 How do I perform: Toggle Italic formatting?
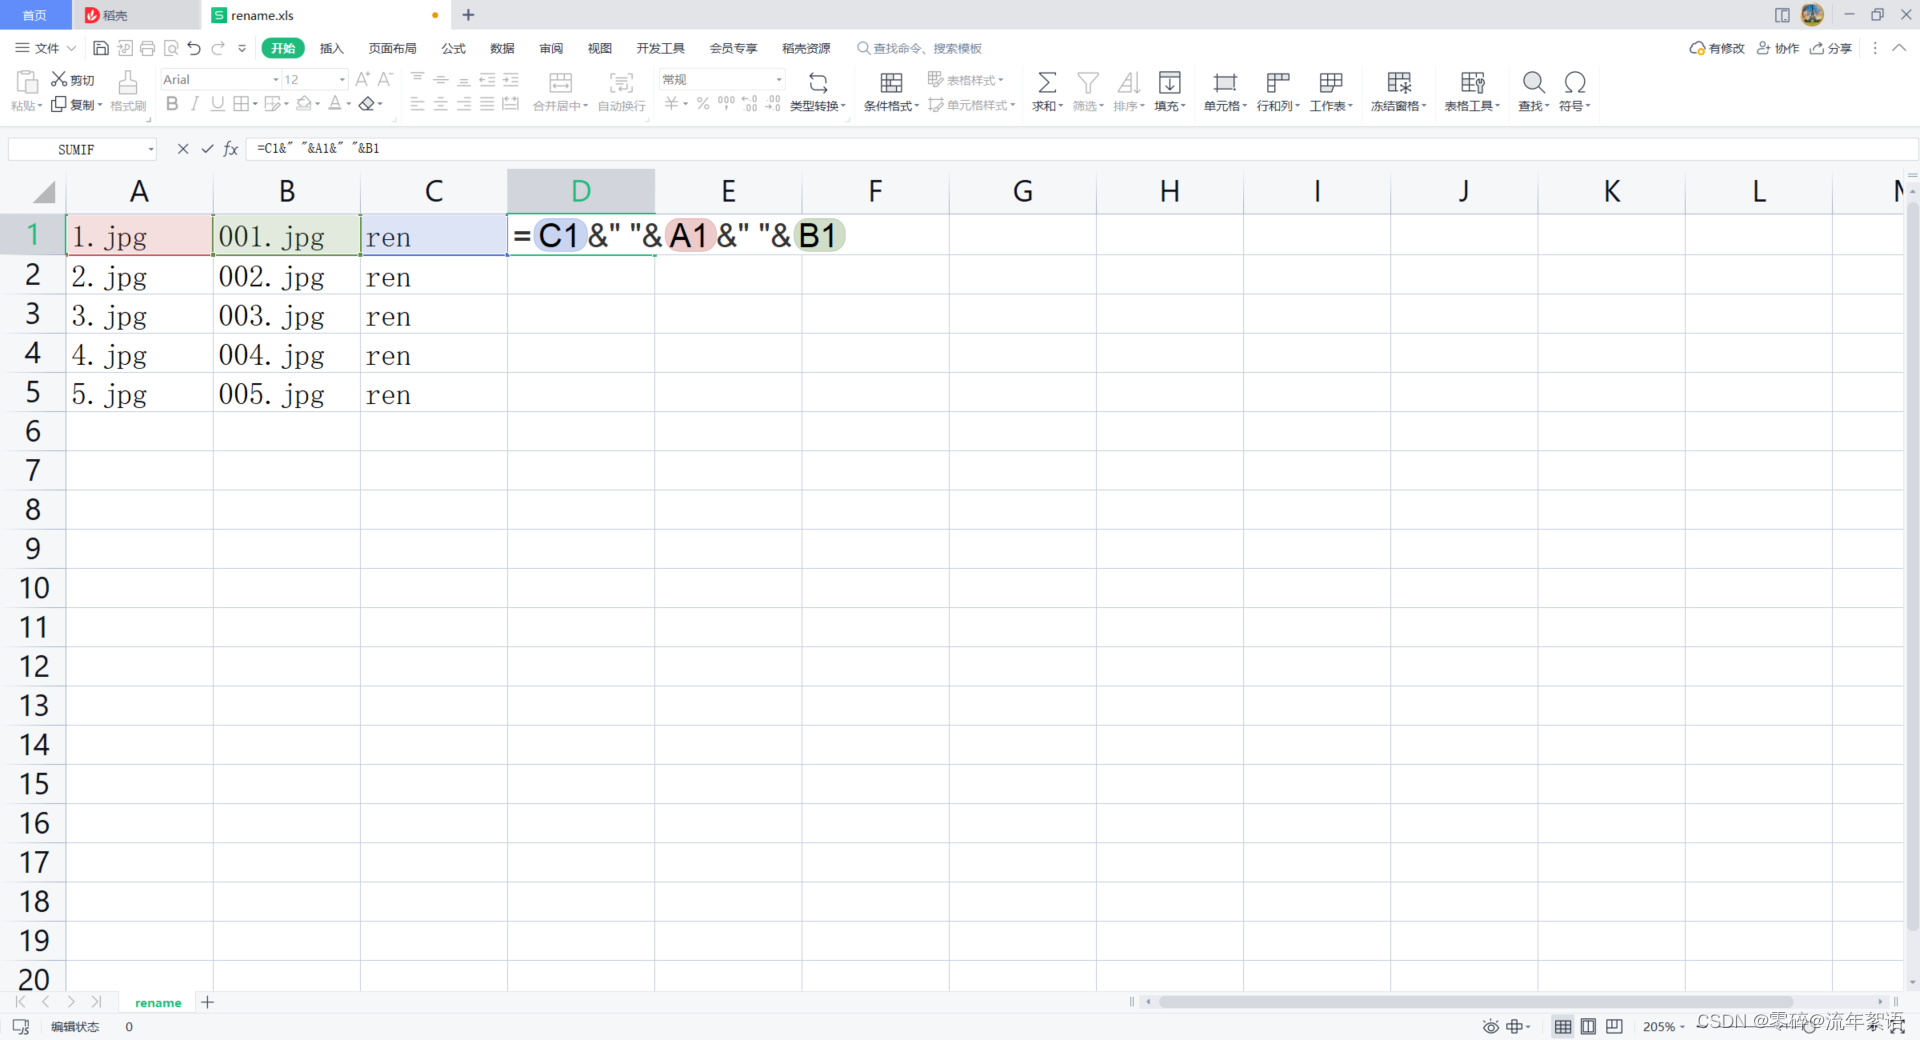195,103
